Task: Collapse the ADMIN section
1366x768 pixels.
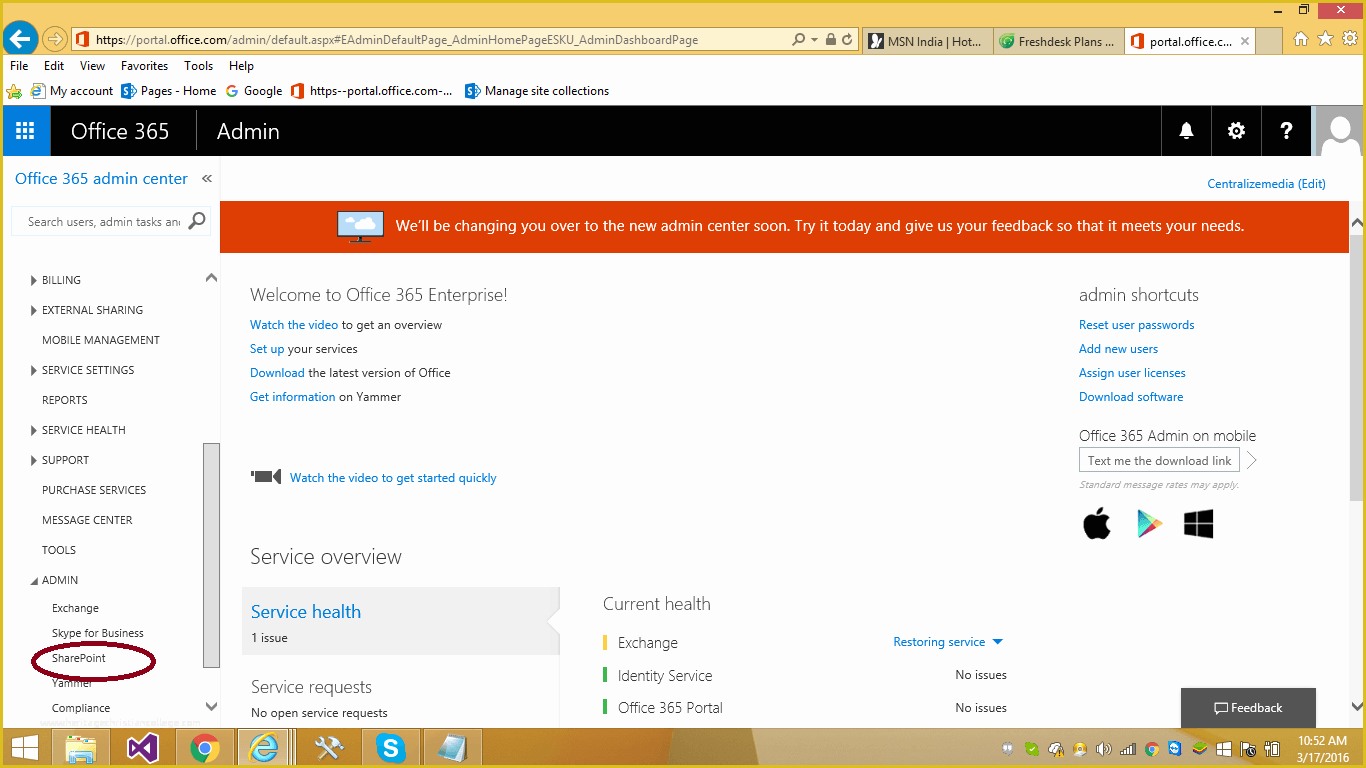Action: coord(34,580)
